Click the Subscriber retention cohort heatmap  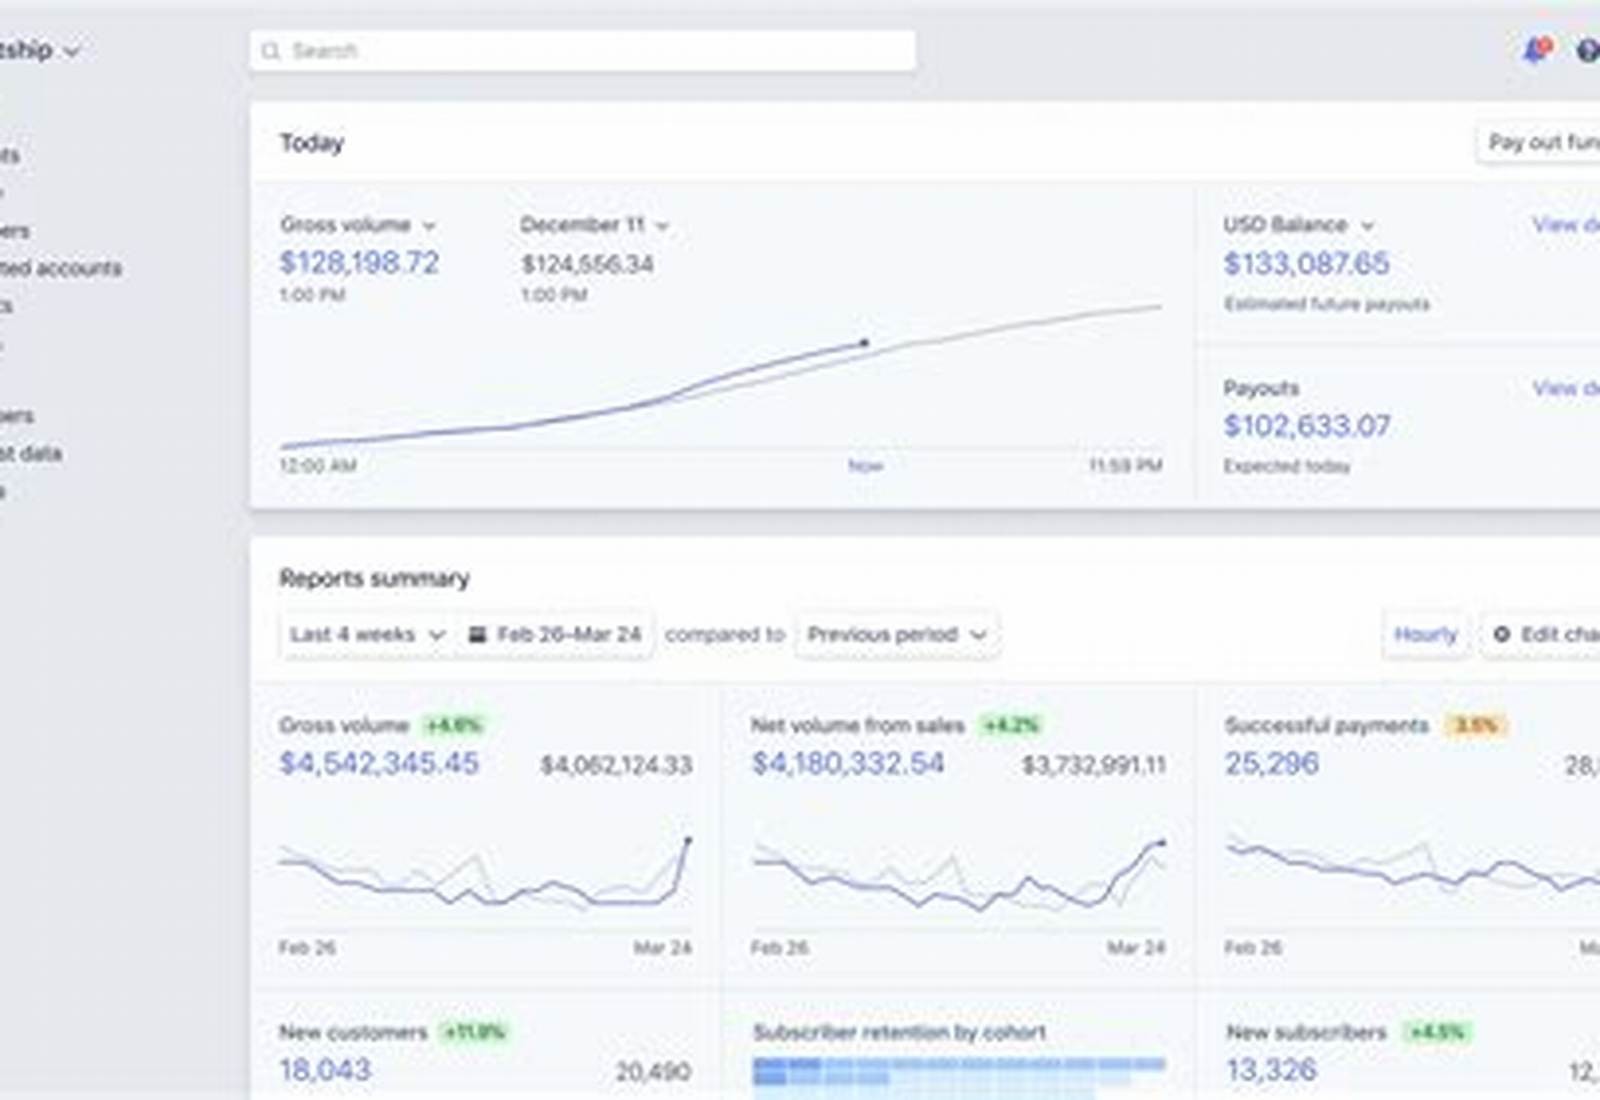(959, 1076)
